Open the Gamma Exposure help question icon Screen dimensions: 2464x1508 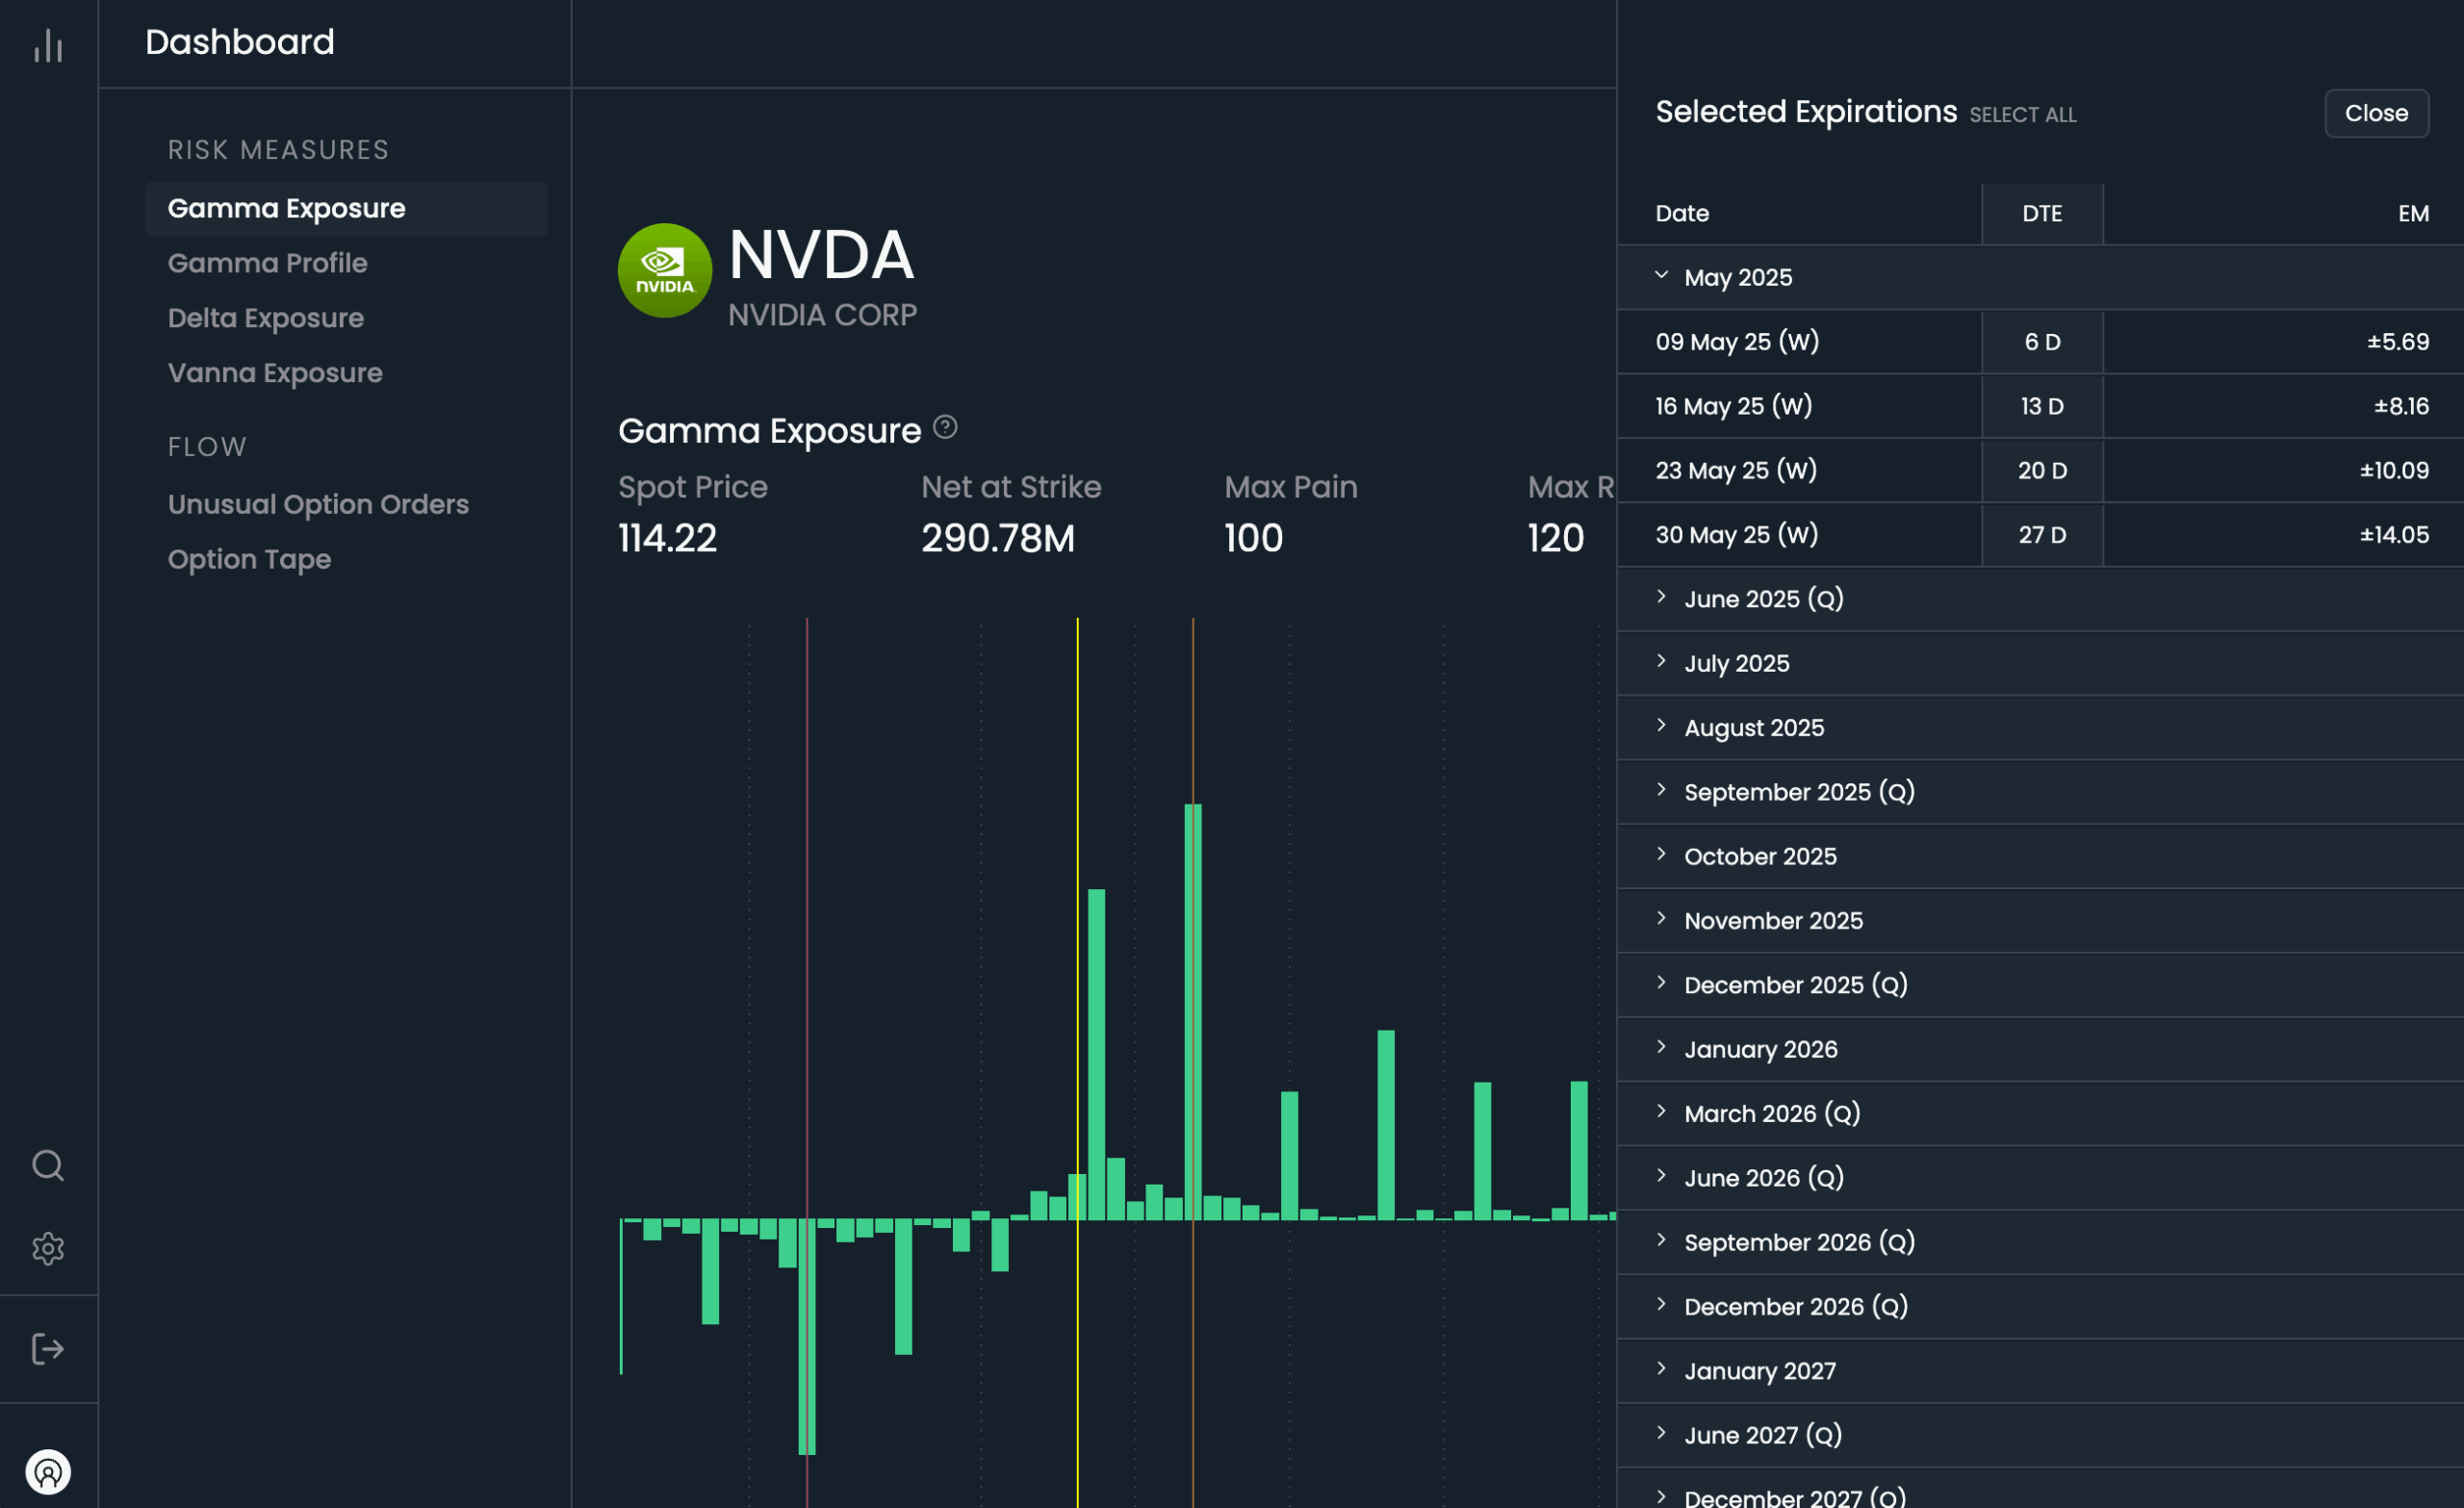[x=945, y=428]
